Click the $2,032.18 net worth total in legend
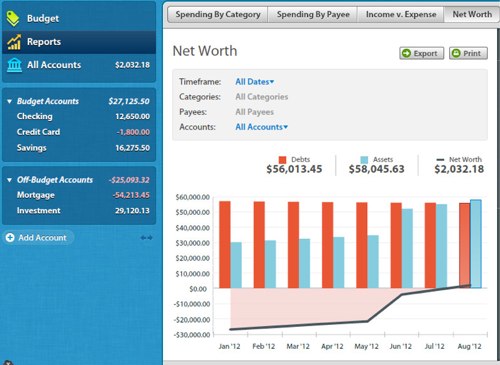 click(459, 169)
